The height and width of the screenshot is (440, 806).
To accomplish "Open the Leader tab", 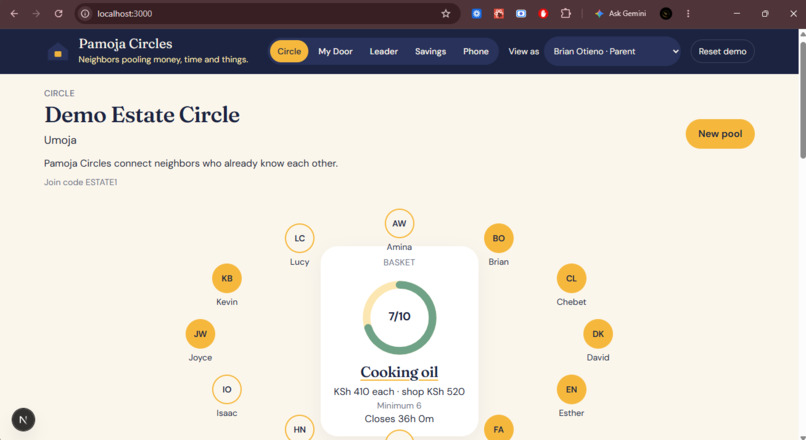I will [x=383, y=51].
